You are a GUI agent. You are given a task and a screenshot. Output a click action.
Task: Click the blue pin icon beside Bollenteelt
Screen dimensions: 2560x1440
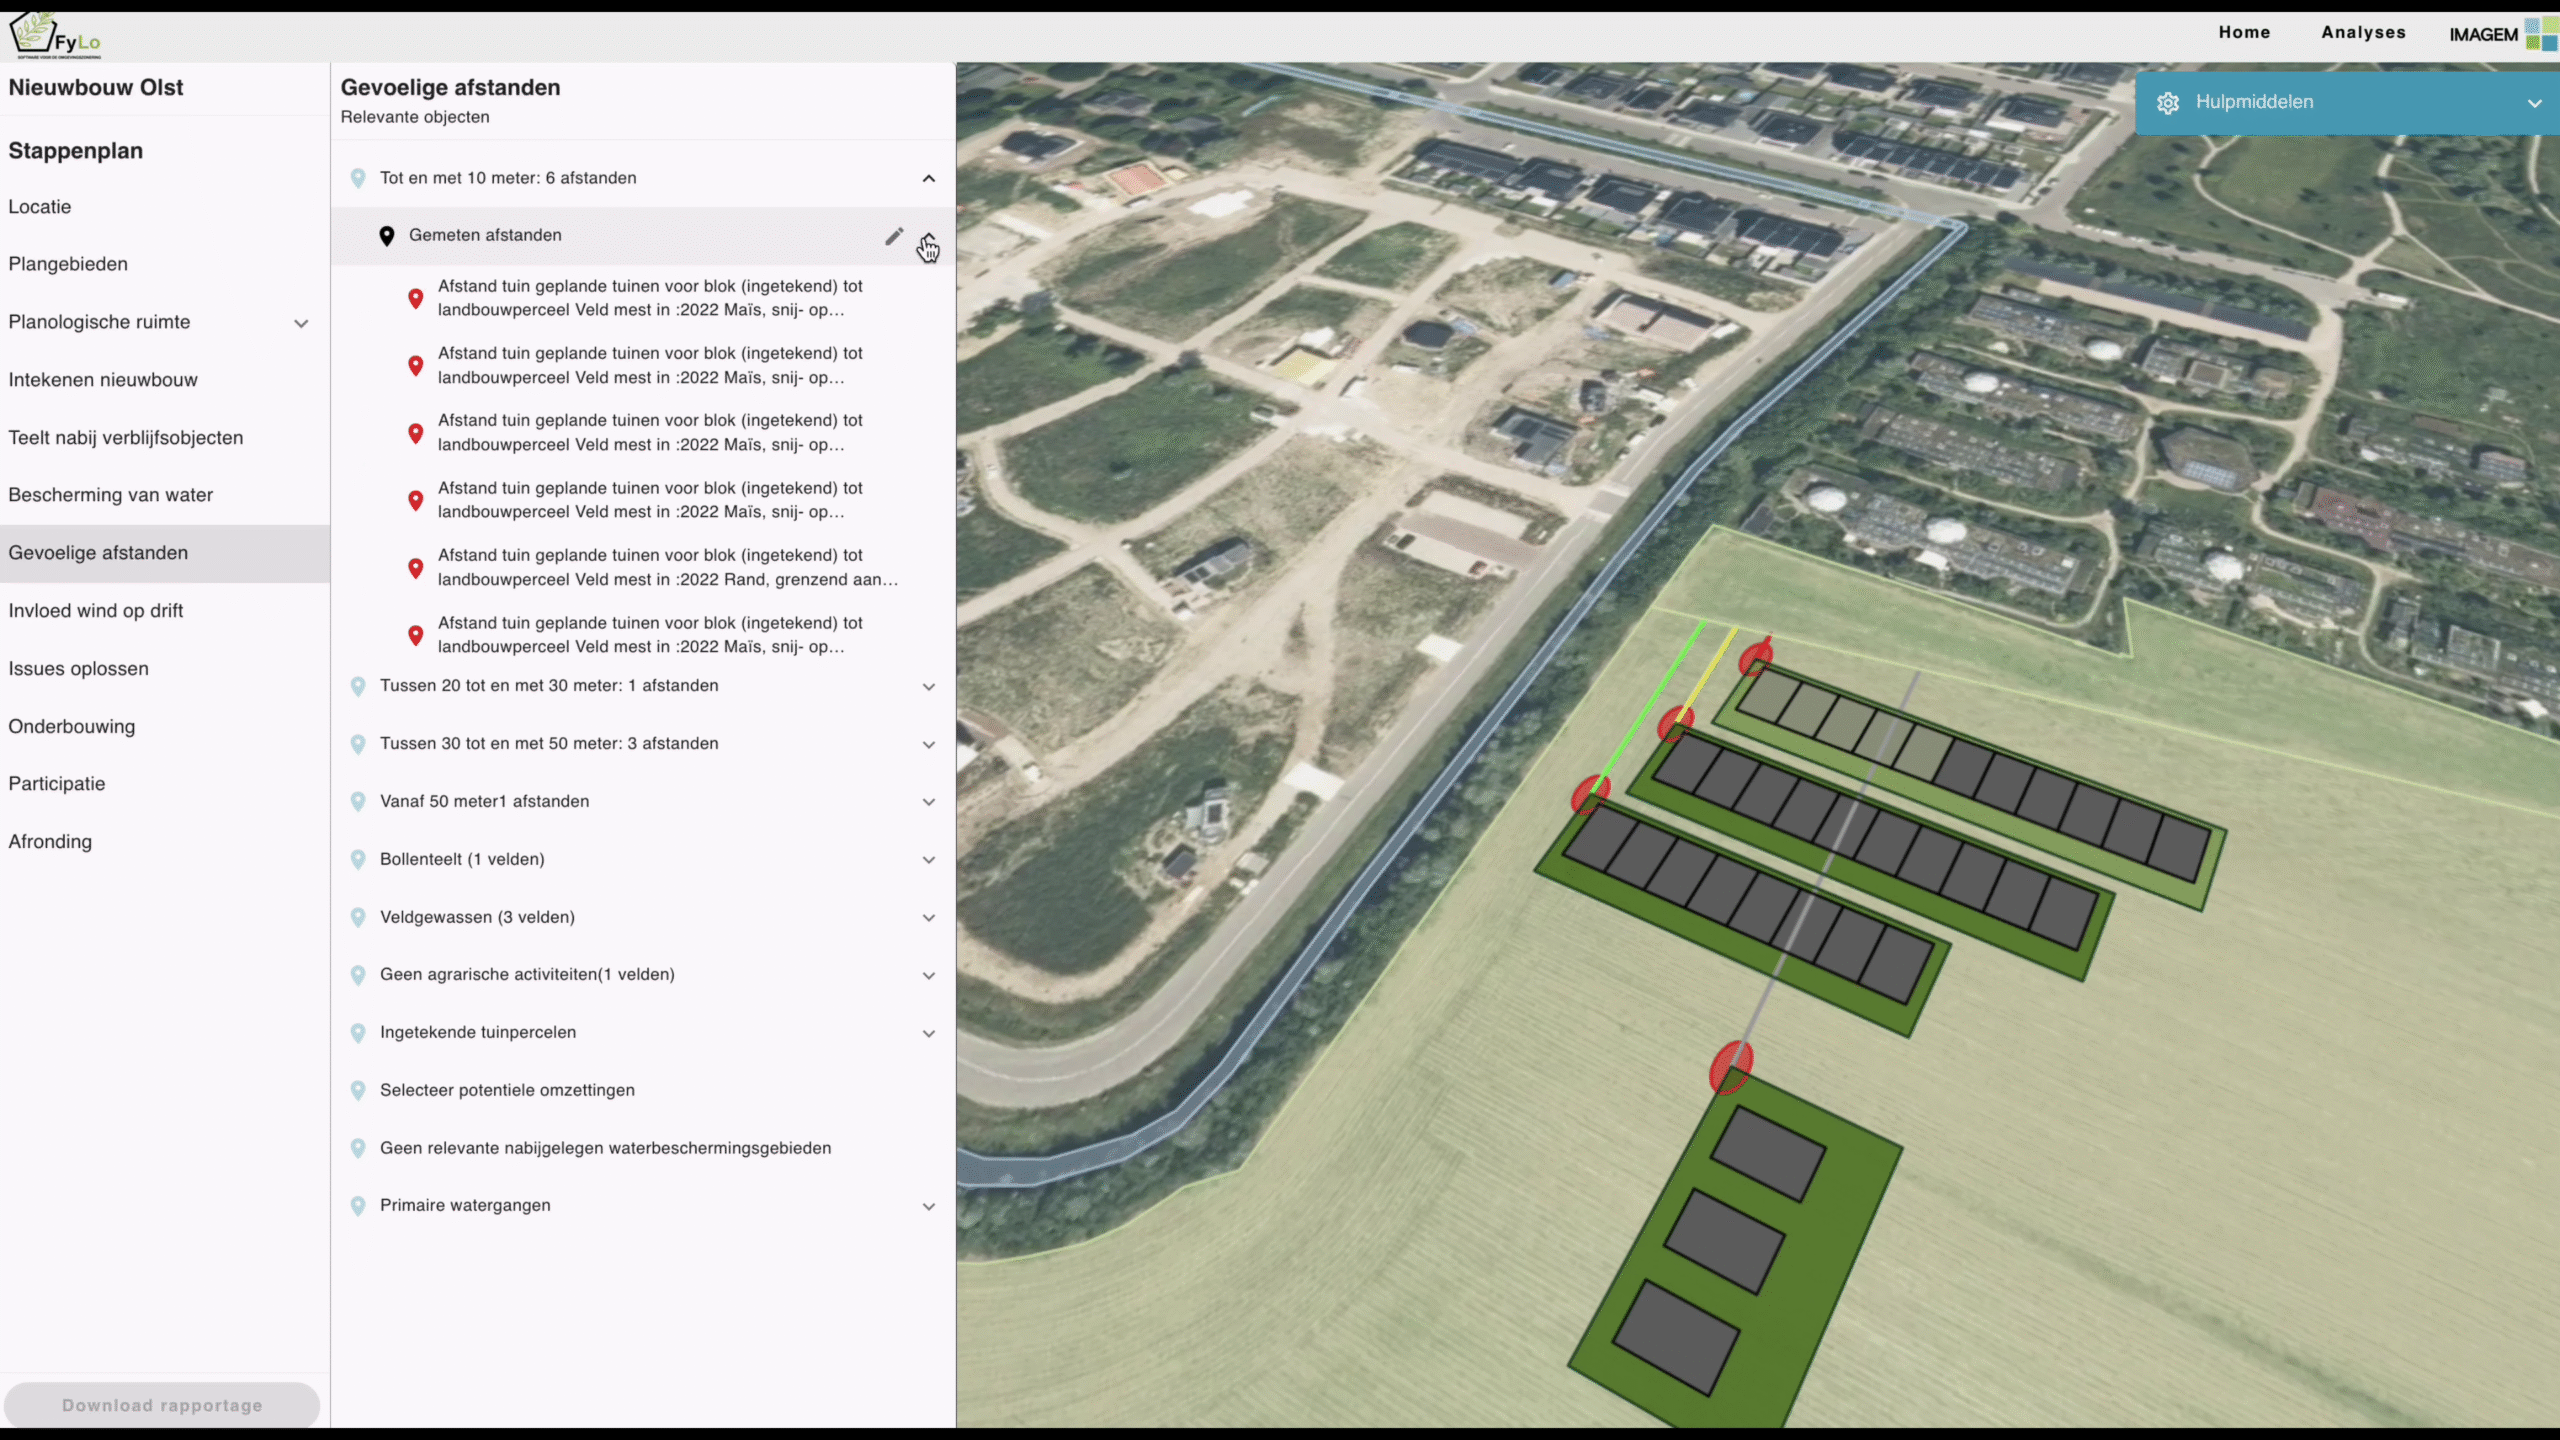pyautogui.click(x=358, y=860)
